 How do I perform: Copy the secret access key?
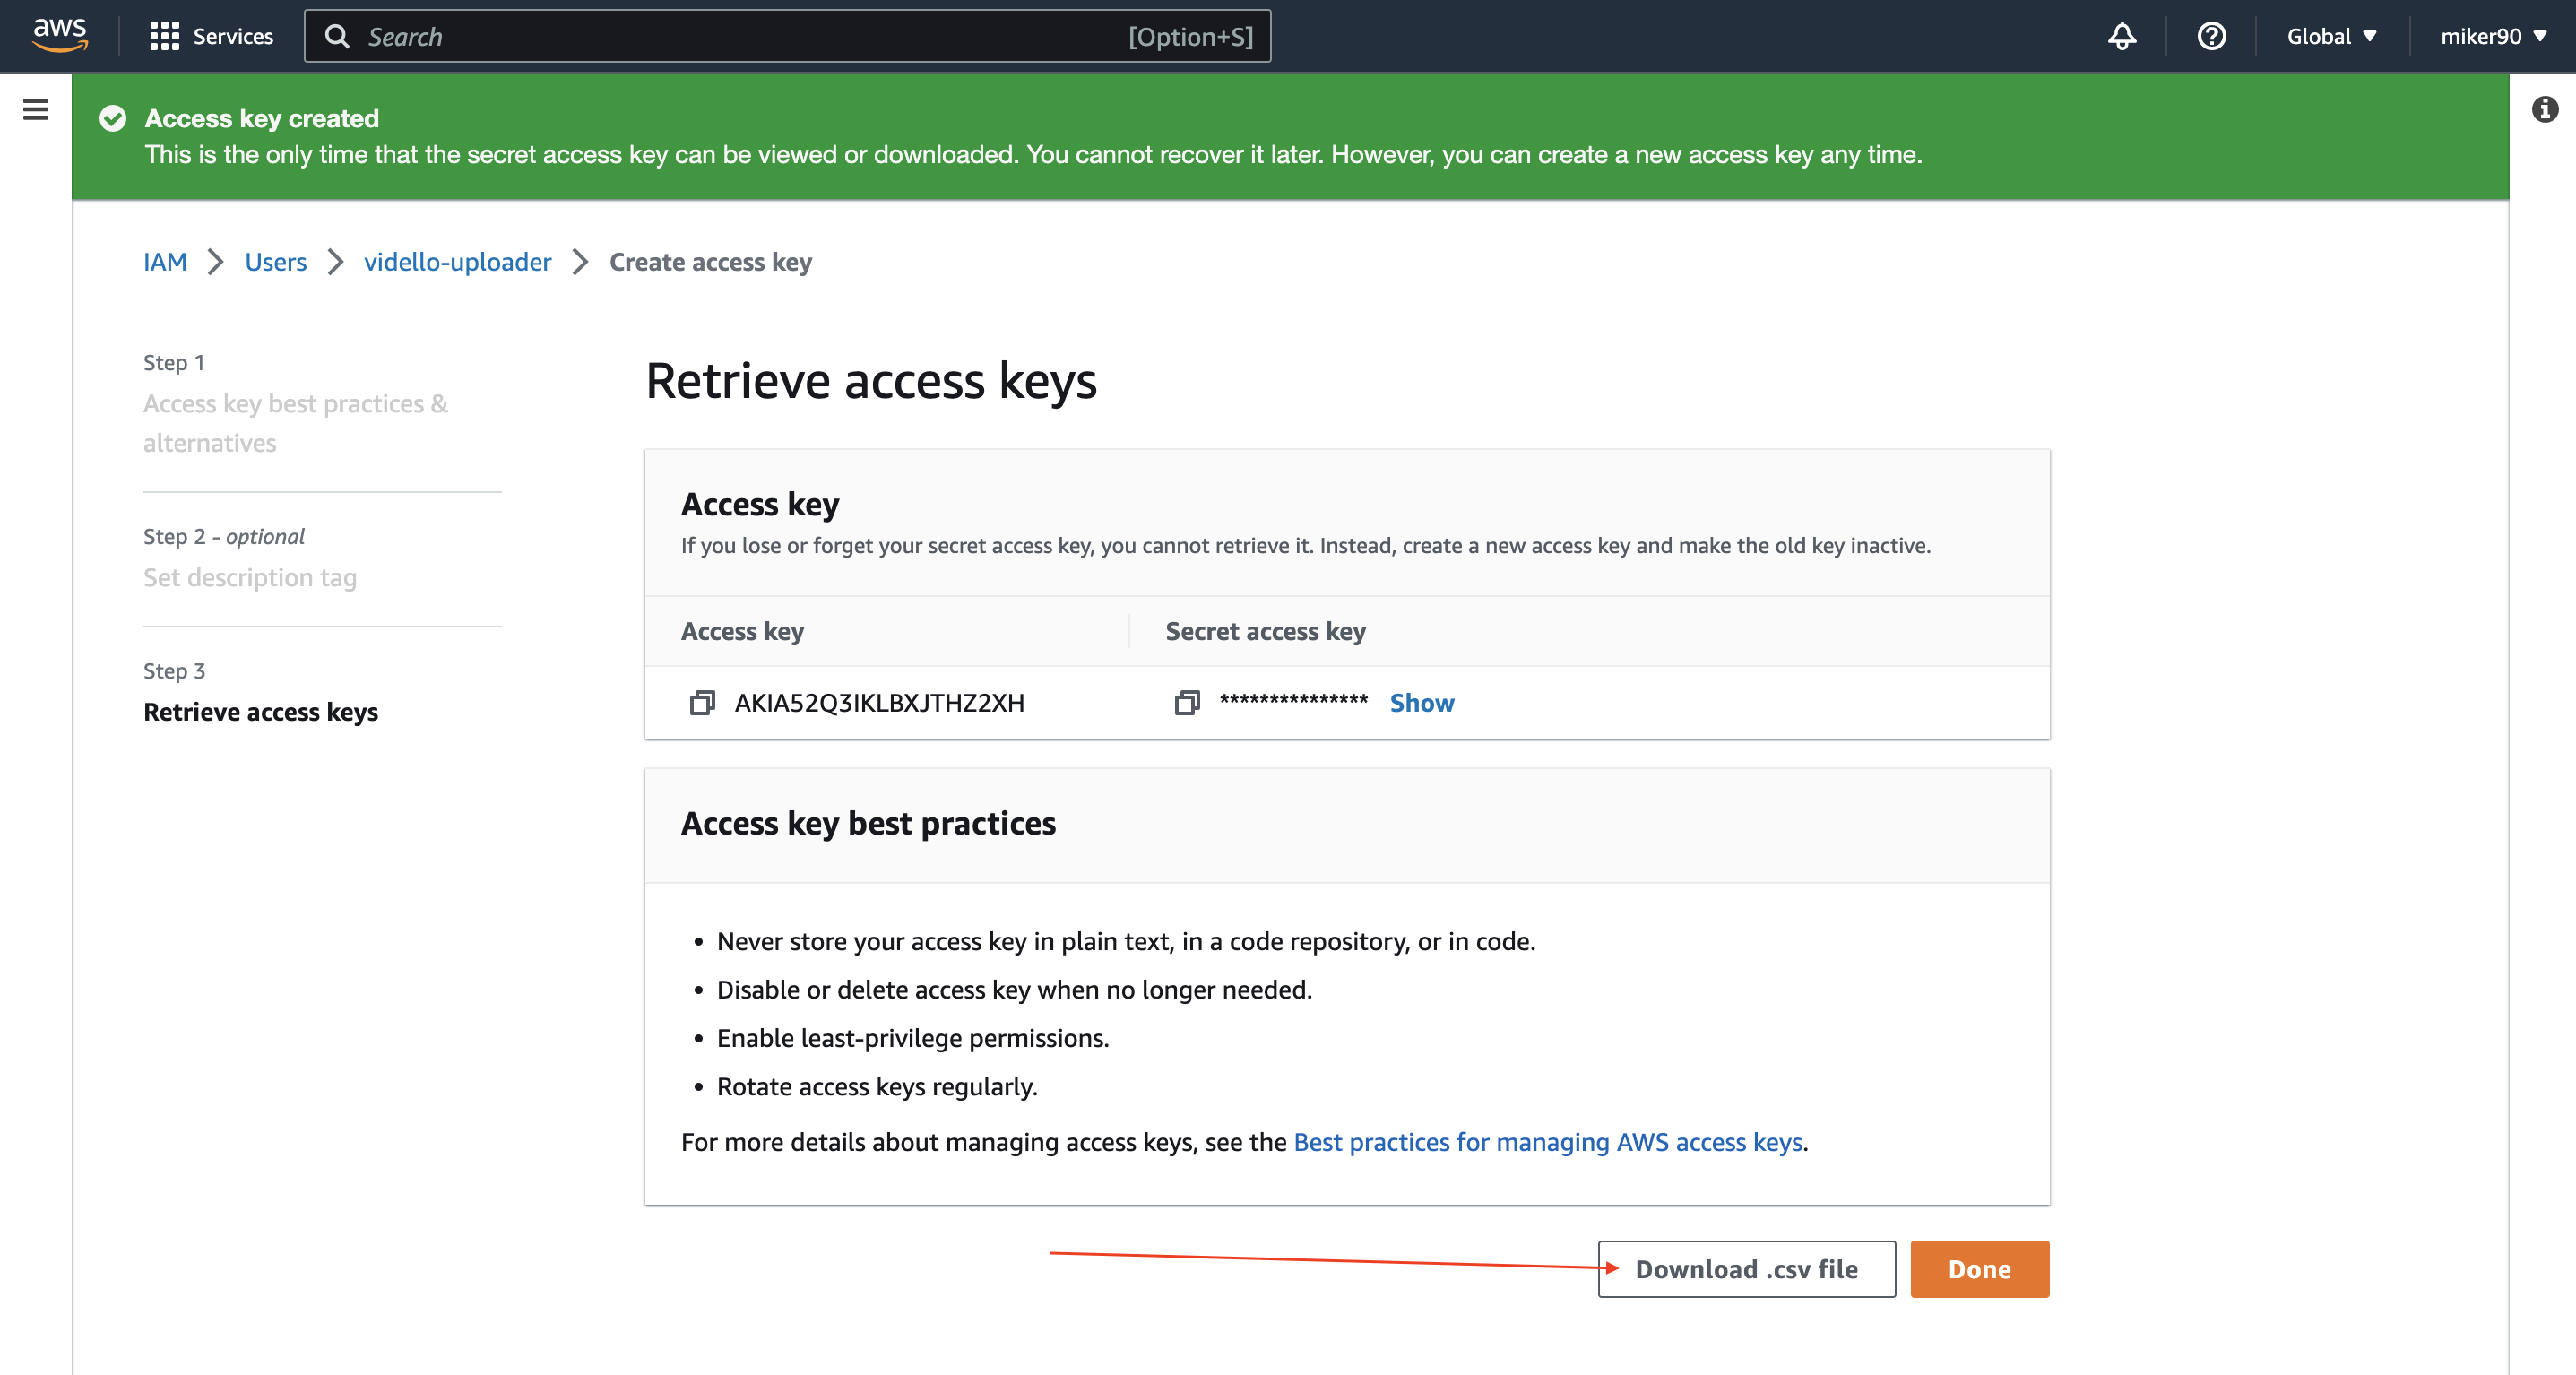point(1187,702)
